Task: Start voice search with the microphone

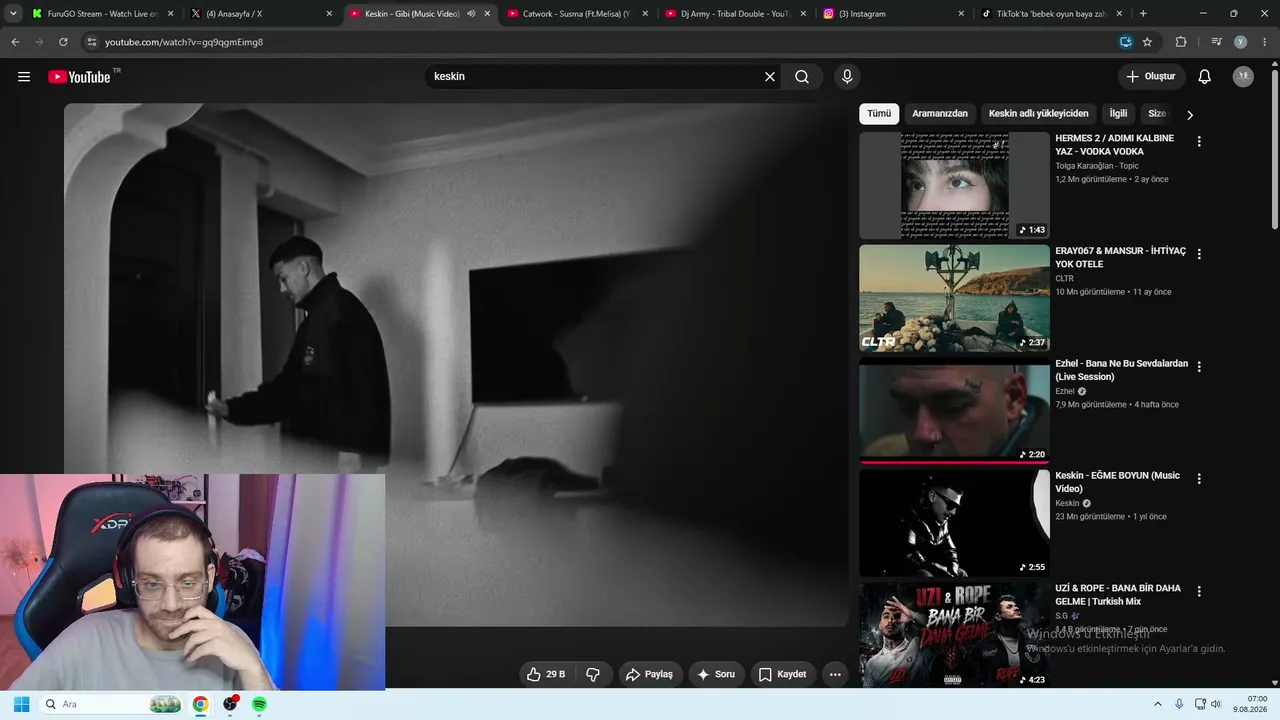Action: click(x=847, y=77)
